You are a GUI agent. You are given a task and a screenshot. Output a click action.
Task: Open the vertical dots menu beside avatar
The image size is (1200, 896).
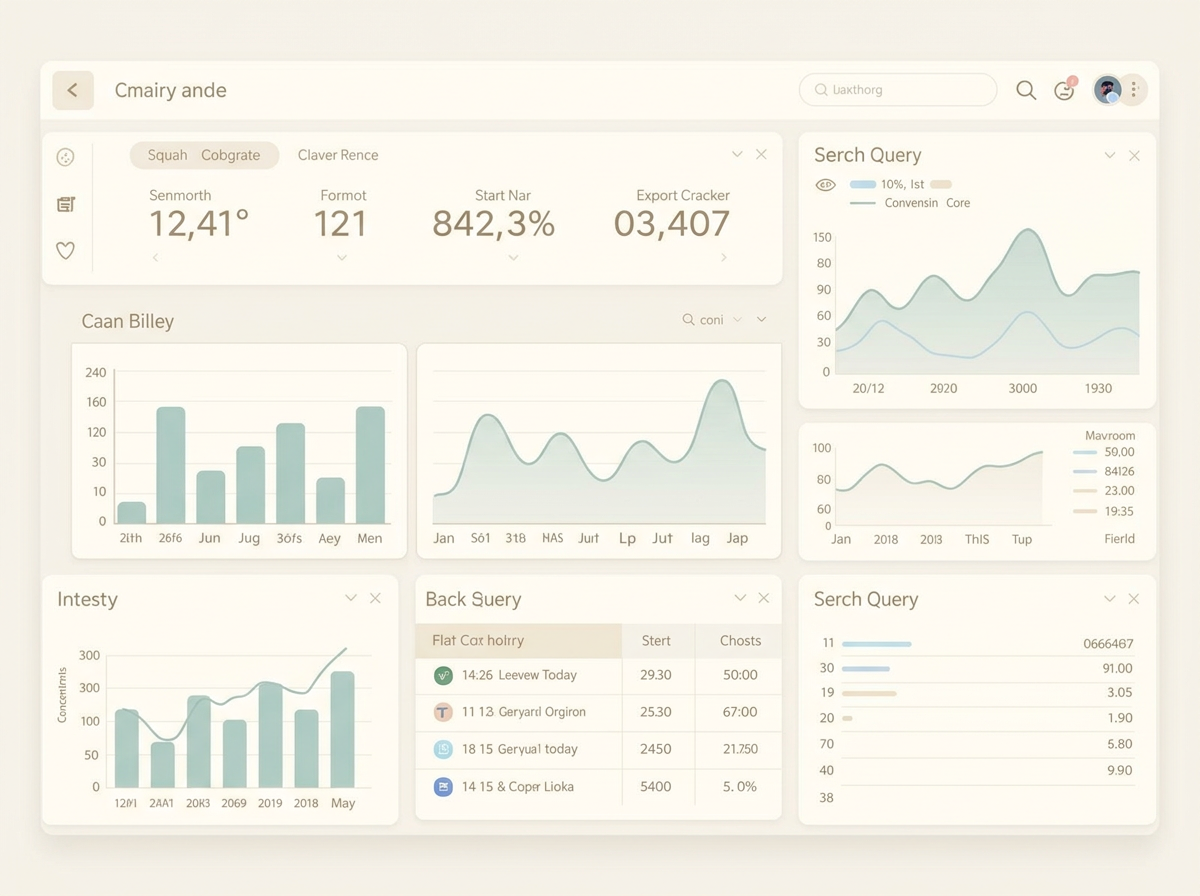point(1134,90)
